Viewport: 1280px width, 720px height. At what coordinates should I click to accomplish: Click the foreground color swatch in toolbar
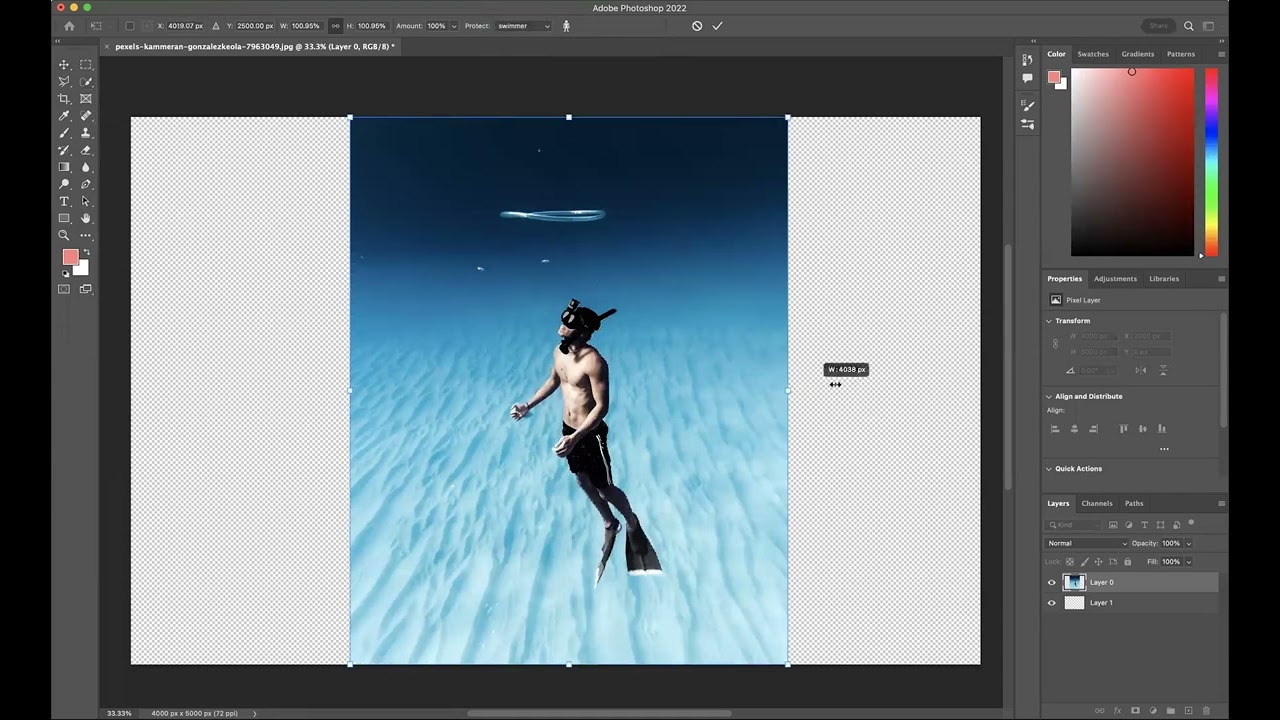[70, 257]
